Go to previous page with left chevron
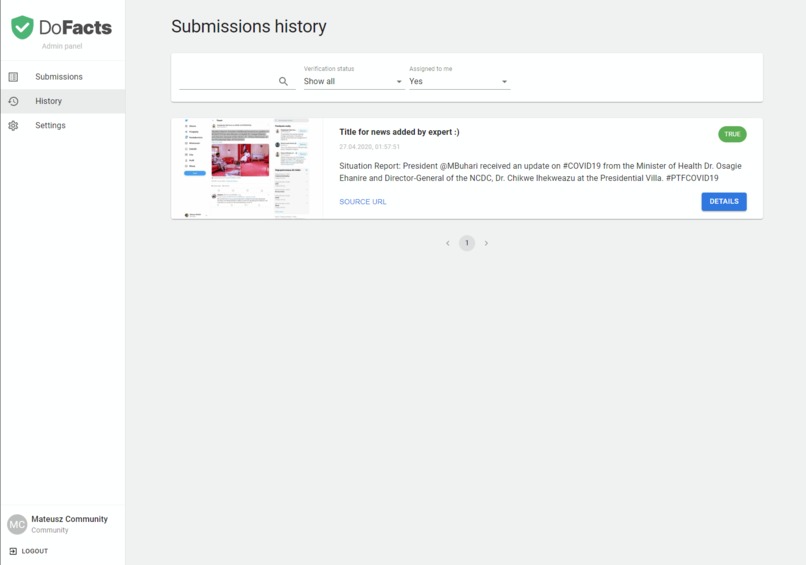The image size is (806, 565). tap(448, 243)
